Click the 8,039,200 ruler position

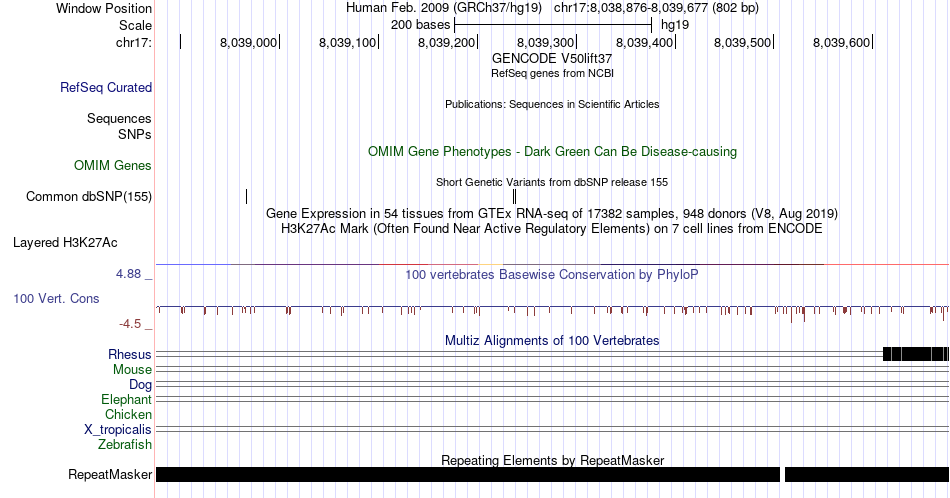(x=447, y=42)
